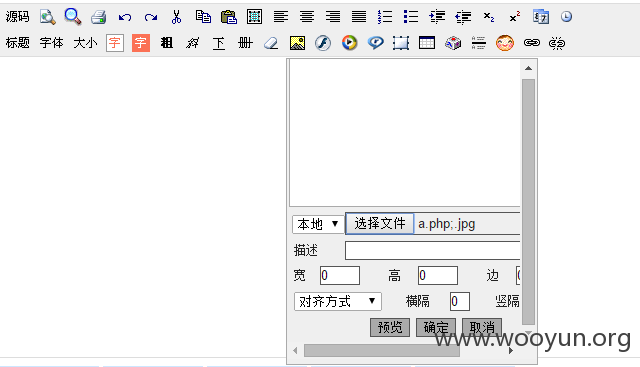Justify text fully

[359, 17]
